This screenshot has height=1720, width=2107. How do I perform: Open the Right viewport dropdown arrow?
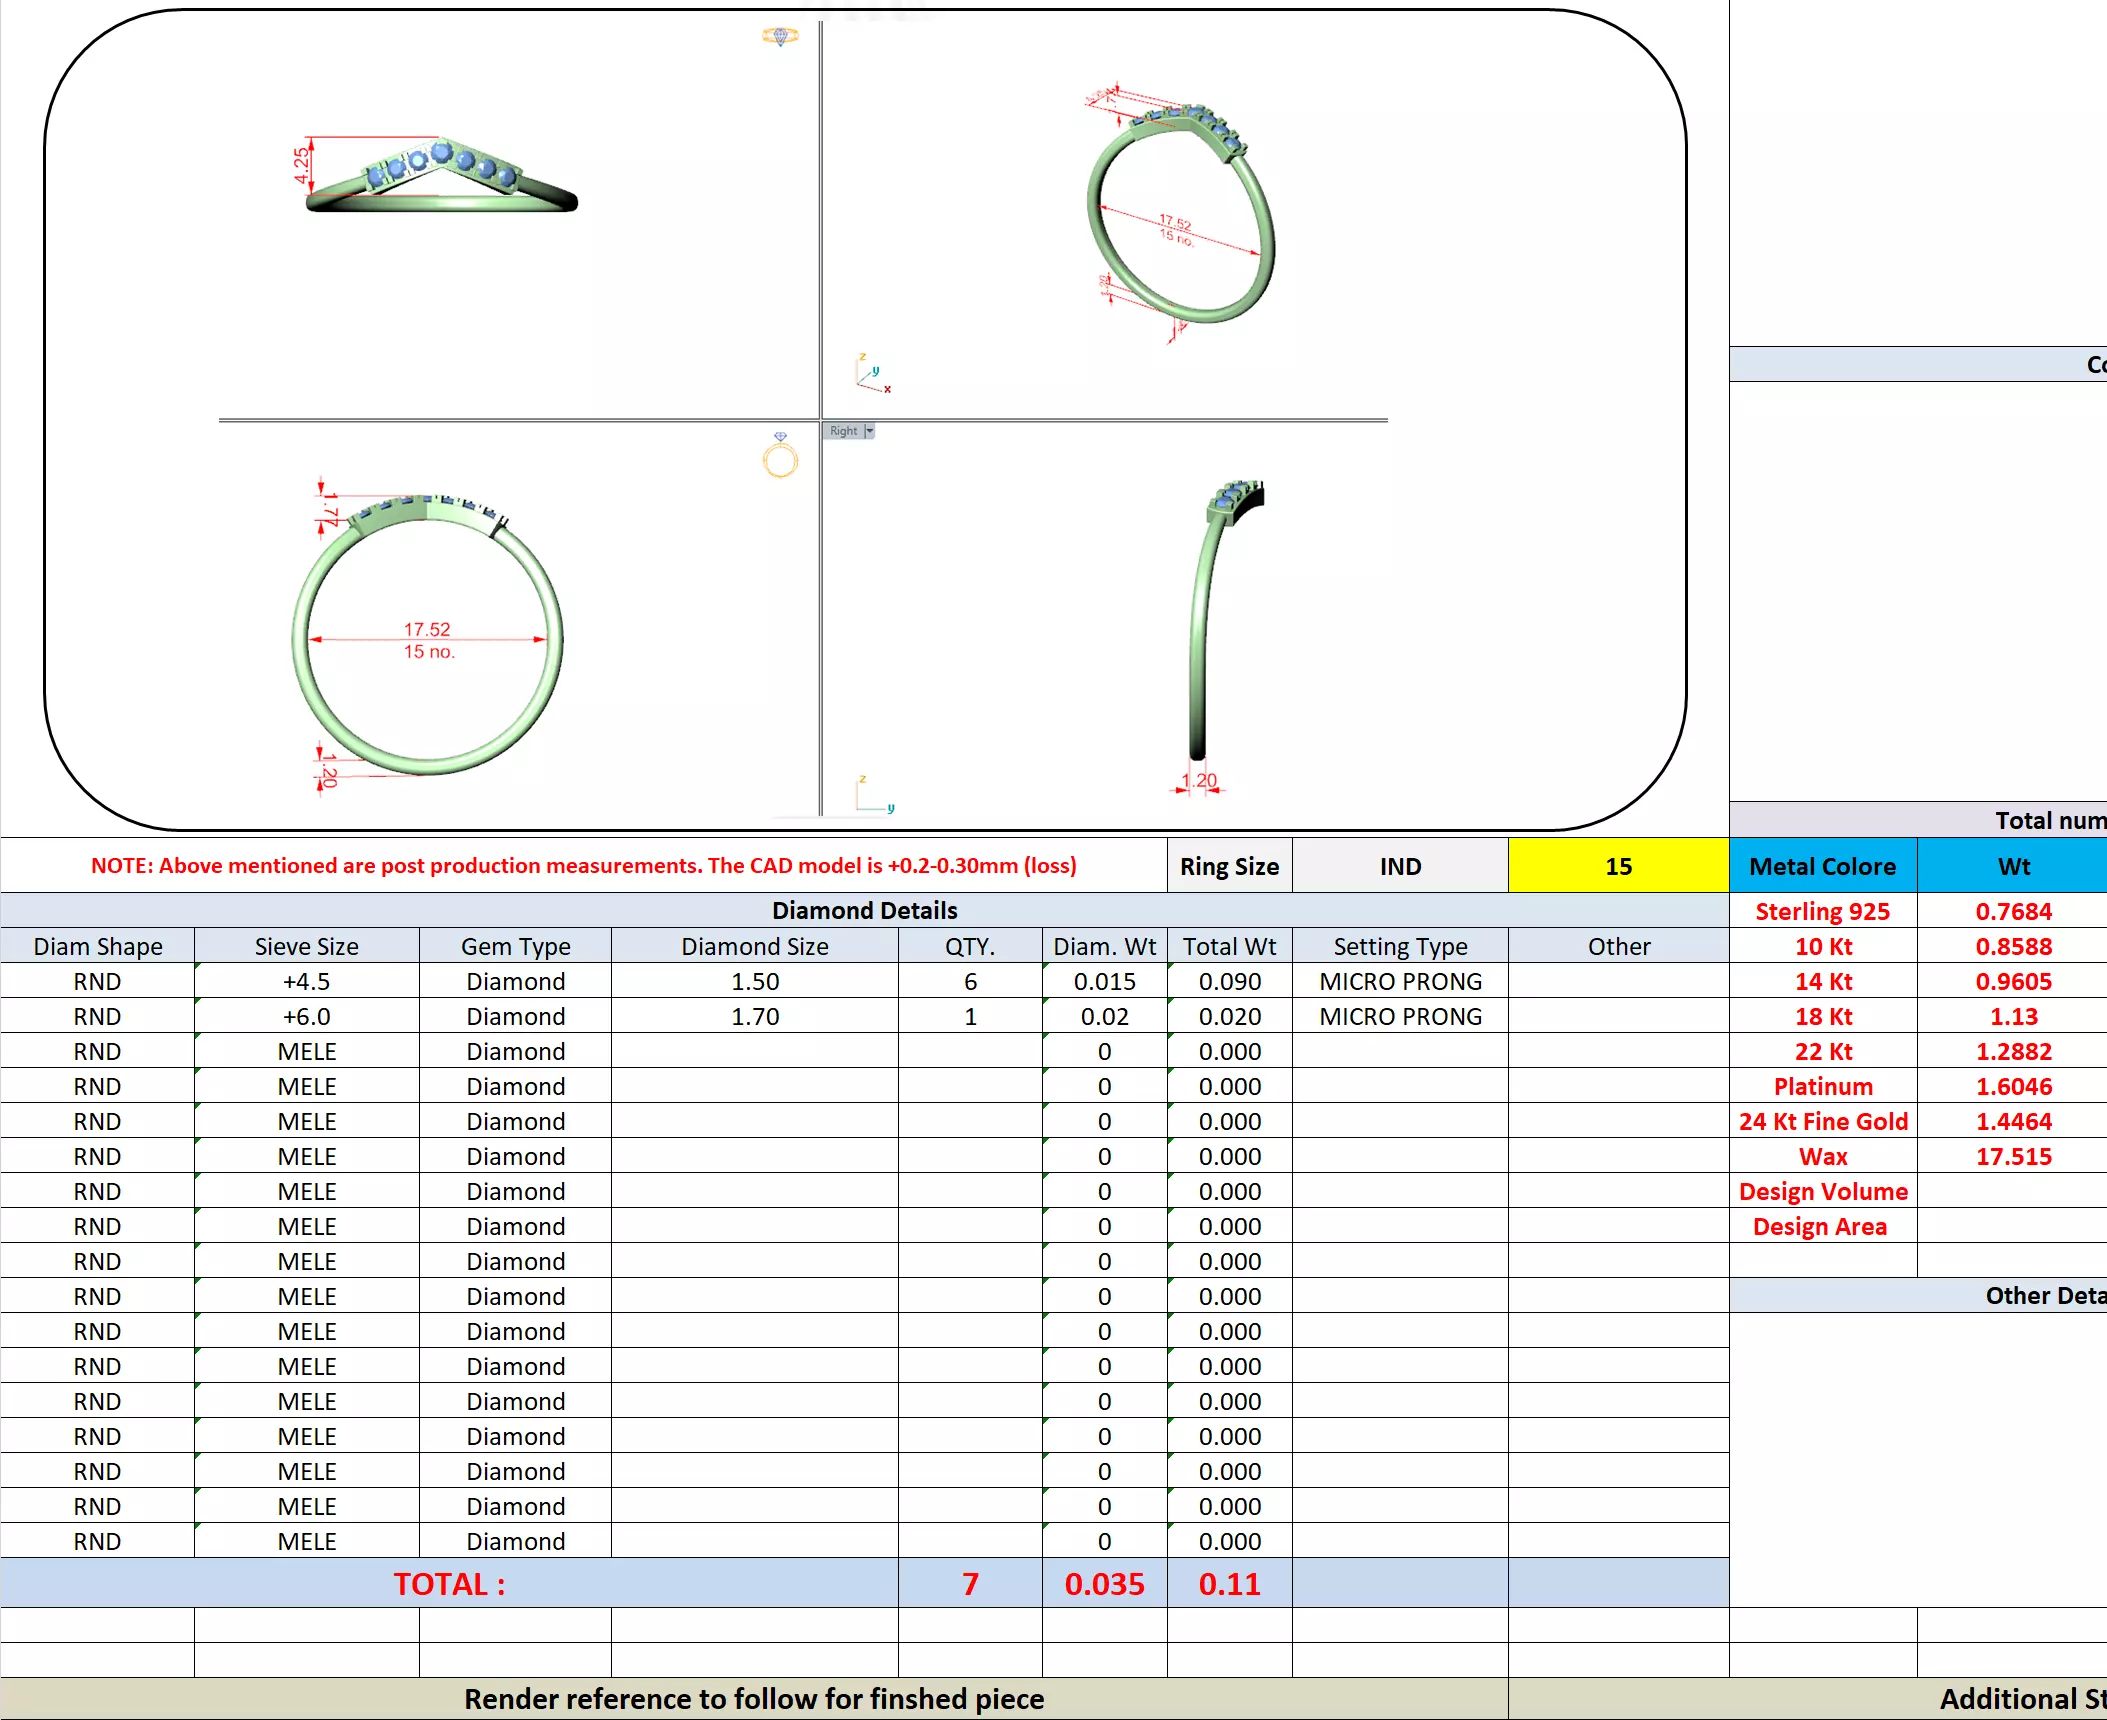(x=869, y=431)
